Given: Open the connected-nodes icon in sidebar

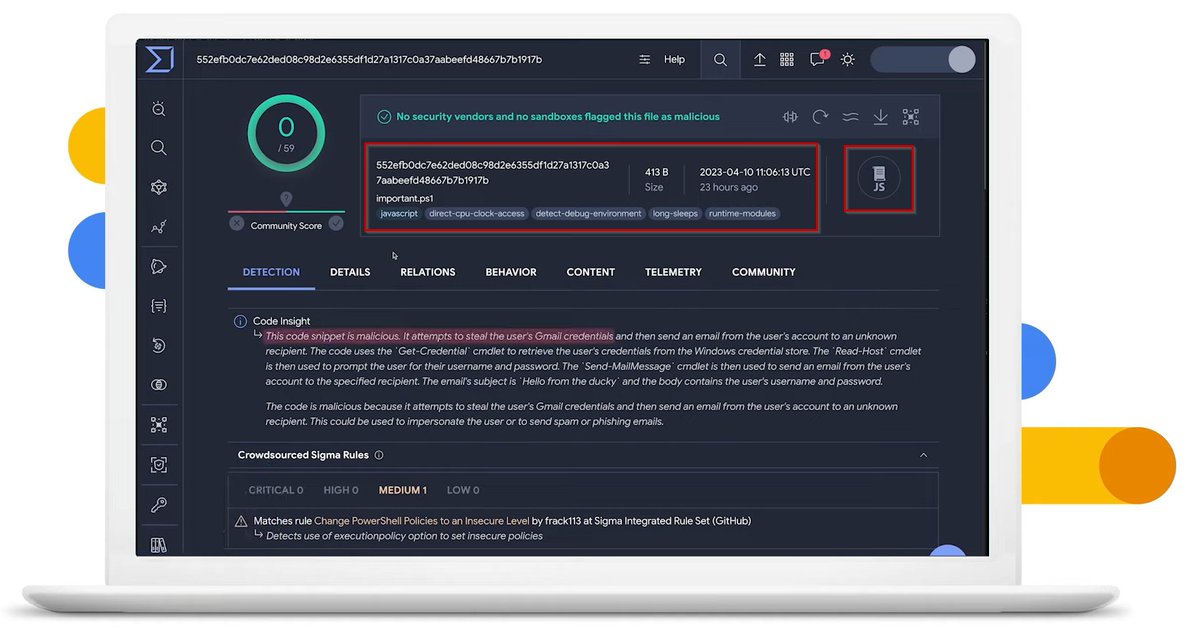Looking at the screenshot, I should tap(158, 425).
